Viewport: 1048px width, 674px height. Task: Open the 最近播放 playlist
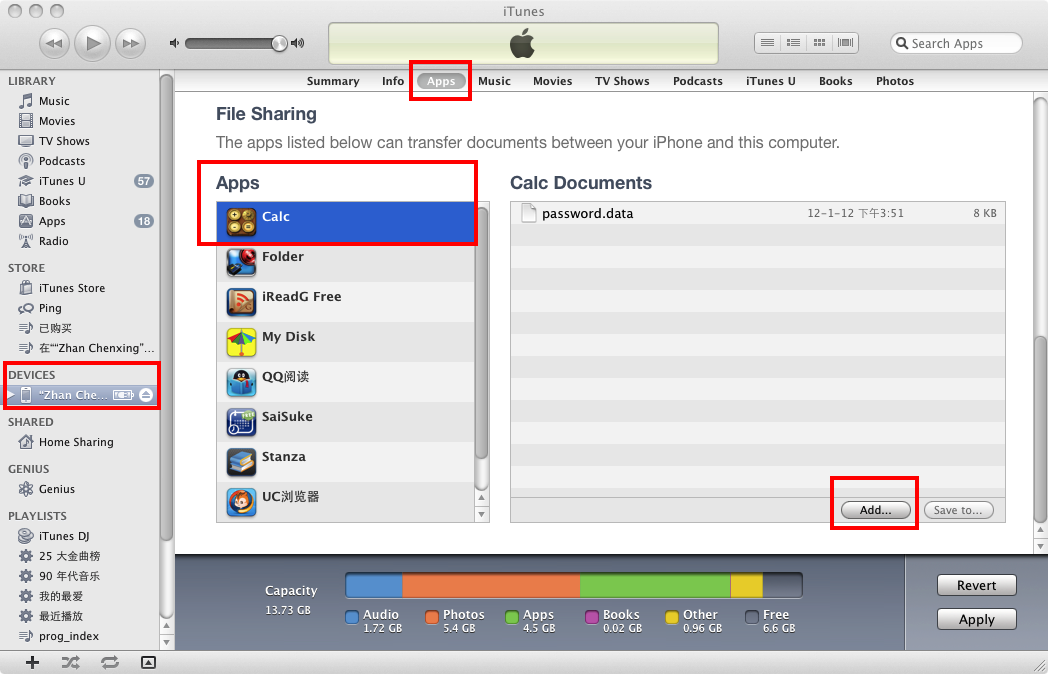80,616
